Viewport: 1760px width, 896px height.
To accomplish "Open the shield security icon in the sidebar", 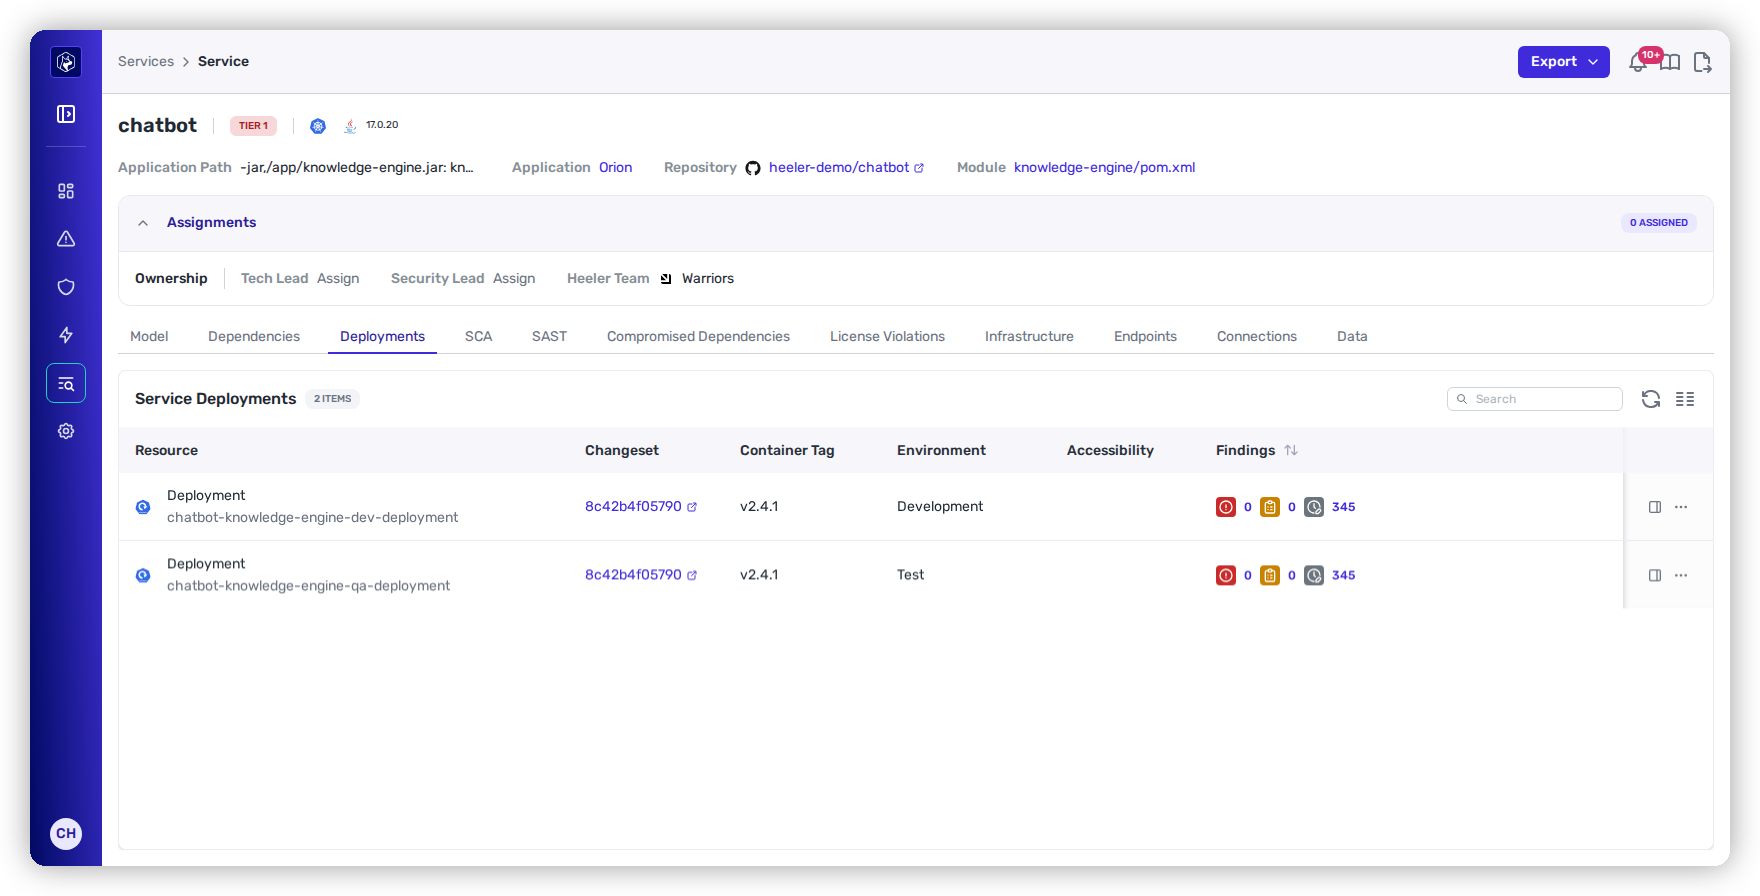I will [66, 287].
